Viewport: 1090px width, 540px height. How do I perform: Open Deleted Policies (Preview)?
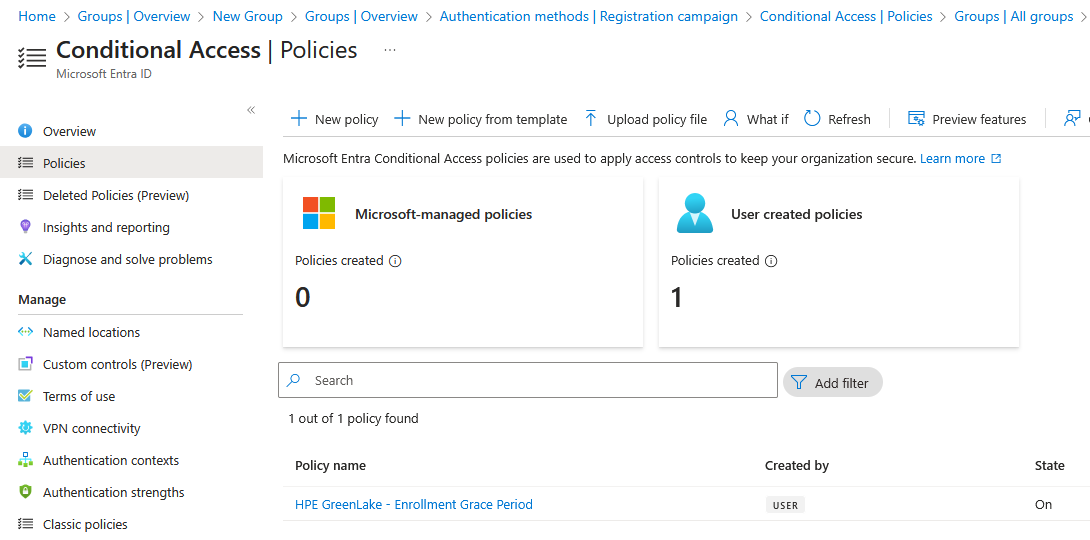pyautogui.click(x=115, y=195)
